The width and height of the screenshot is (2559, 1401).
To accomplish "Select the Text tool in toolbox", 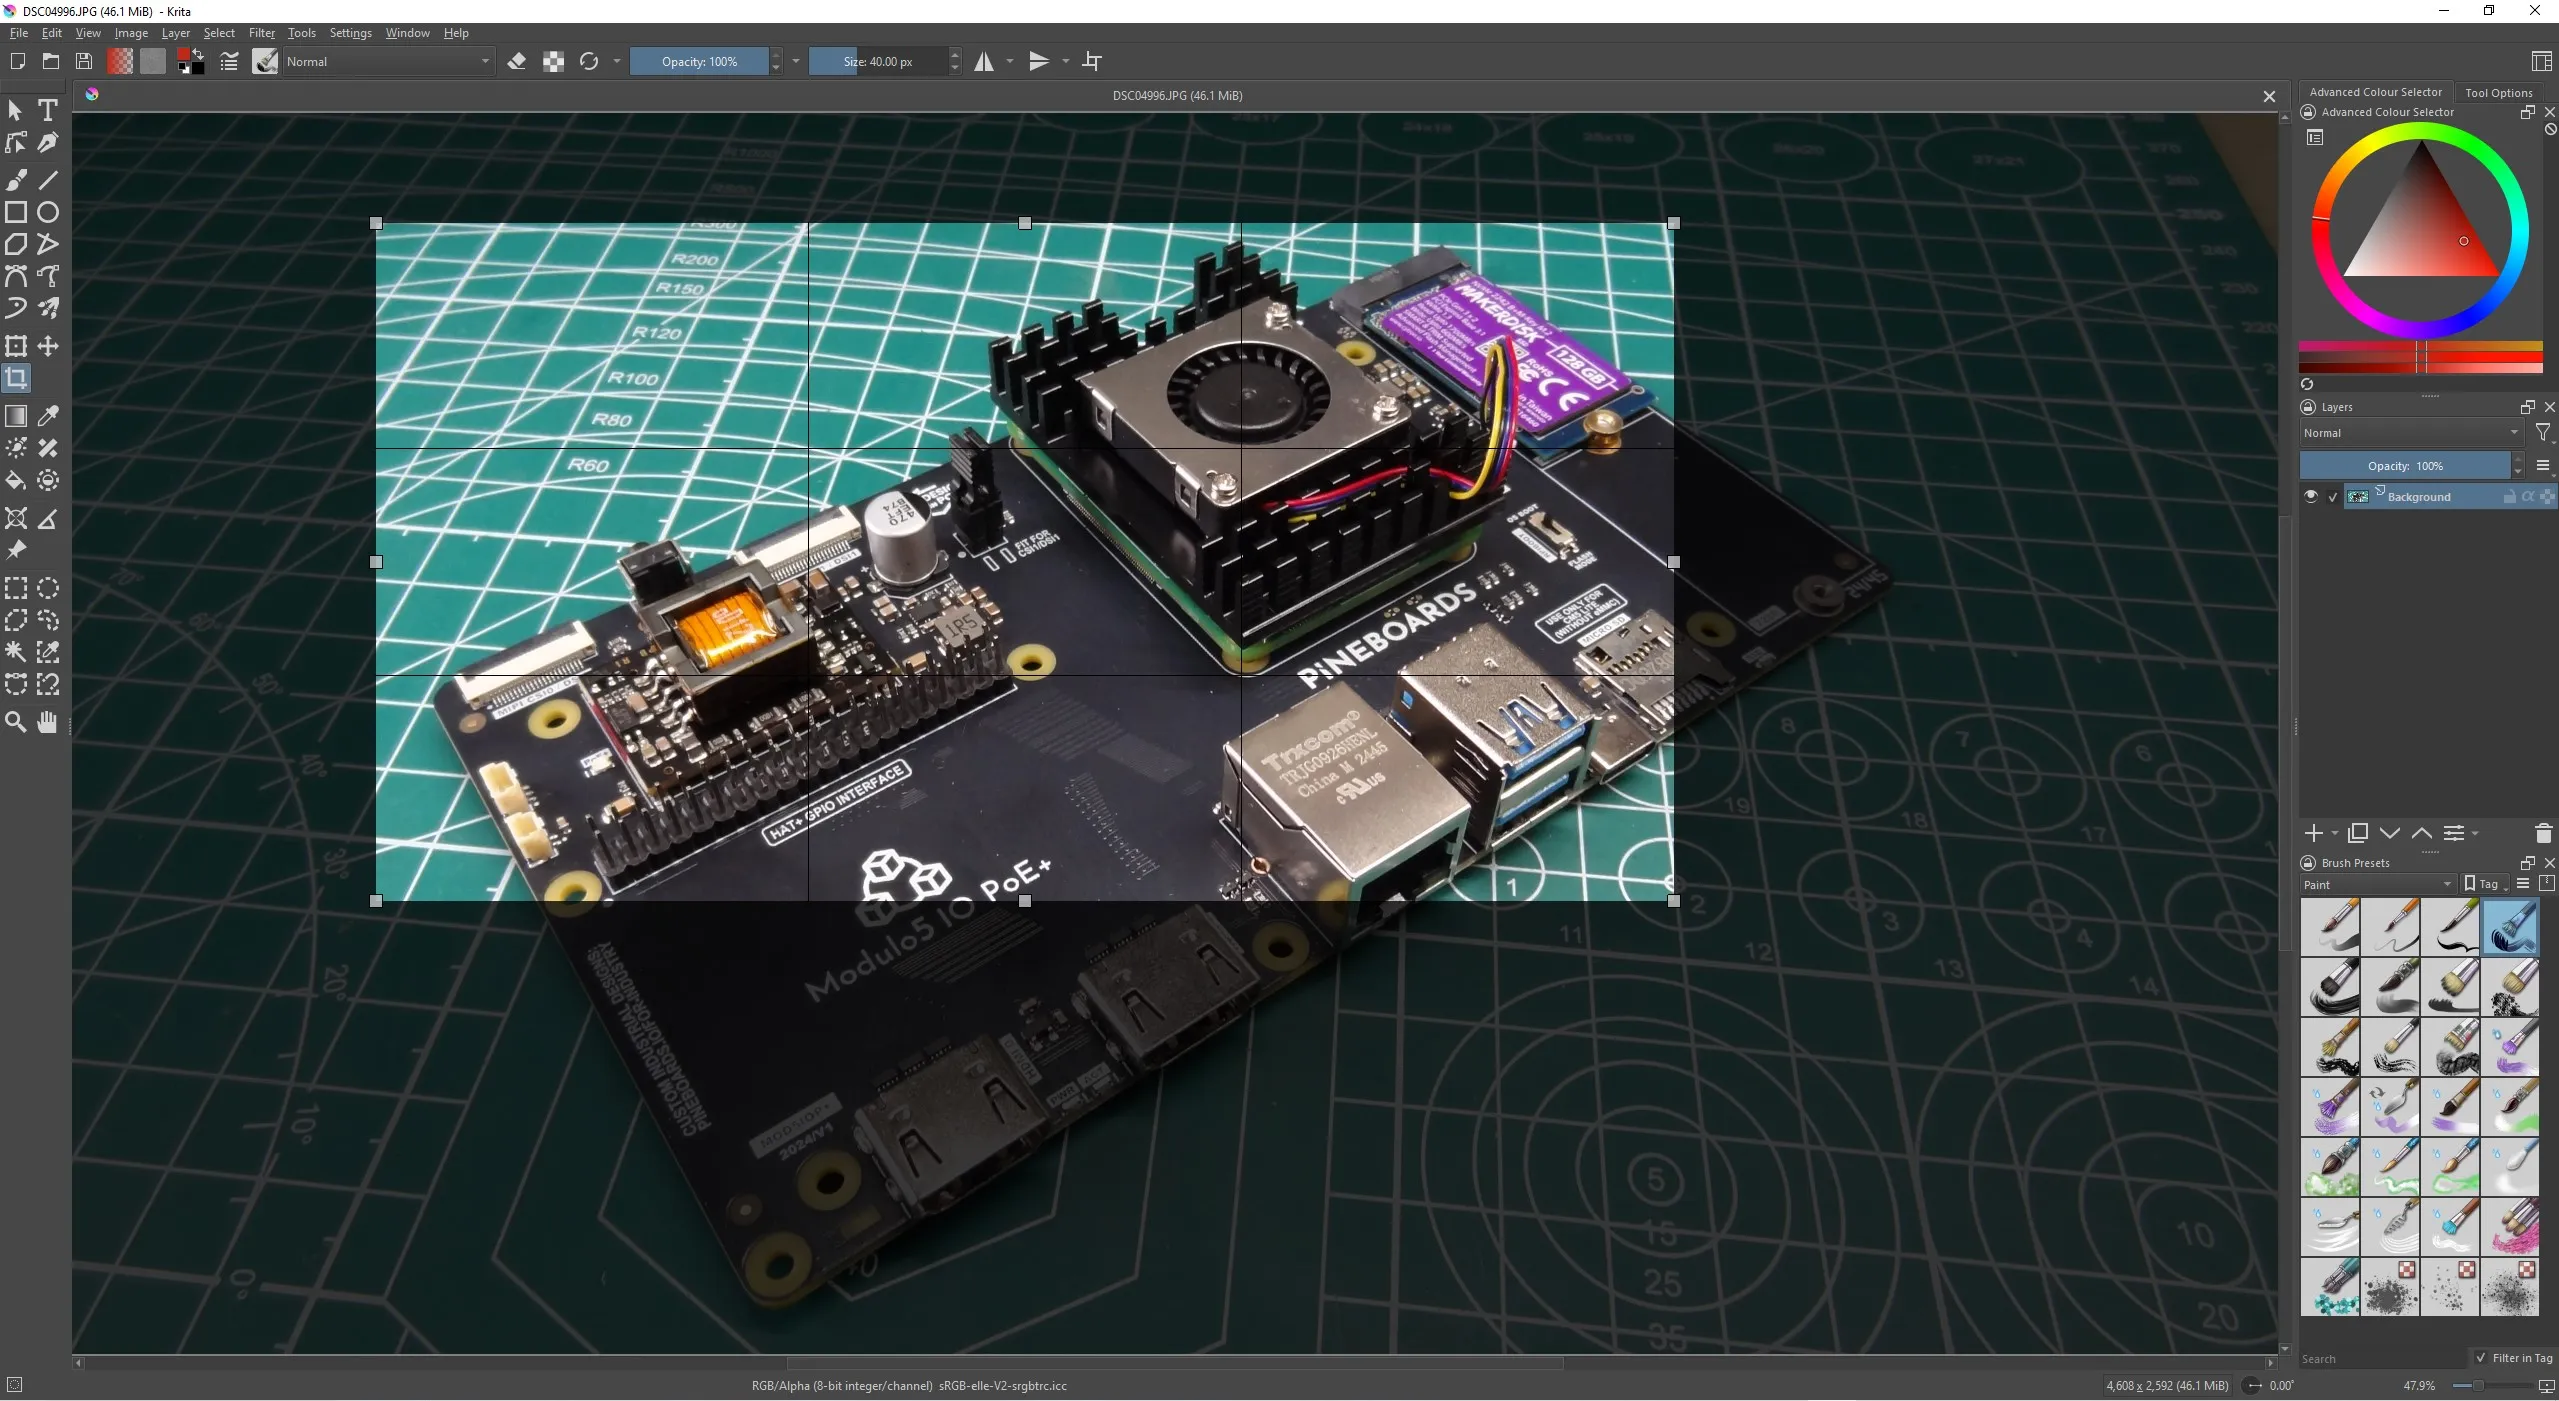I will tap(47, 110).
